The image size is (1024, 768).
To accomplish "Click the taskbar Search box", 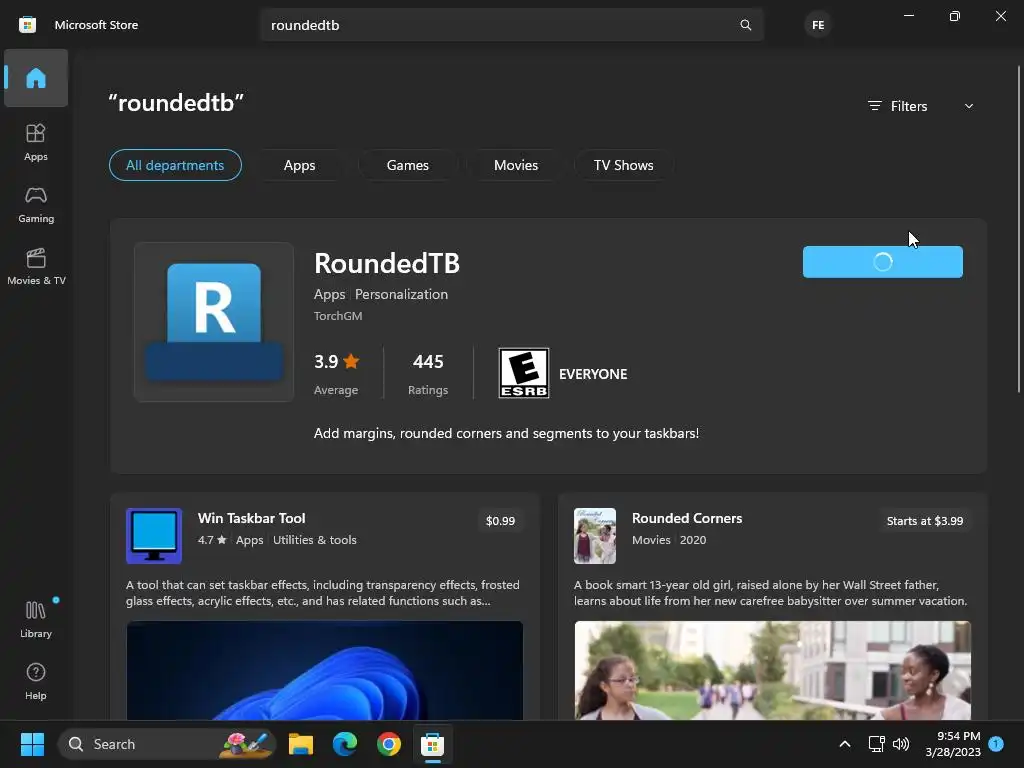I will click(167, 744).
